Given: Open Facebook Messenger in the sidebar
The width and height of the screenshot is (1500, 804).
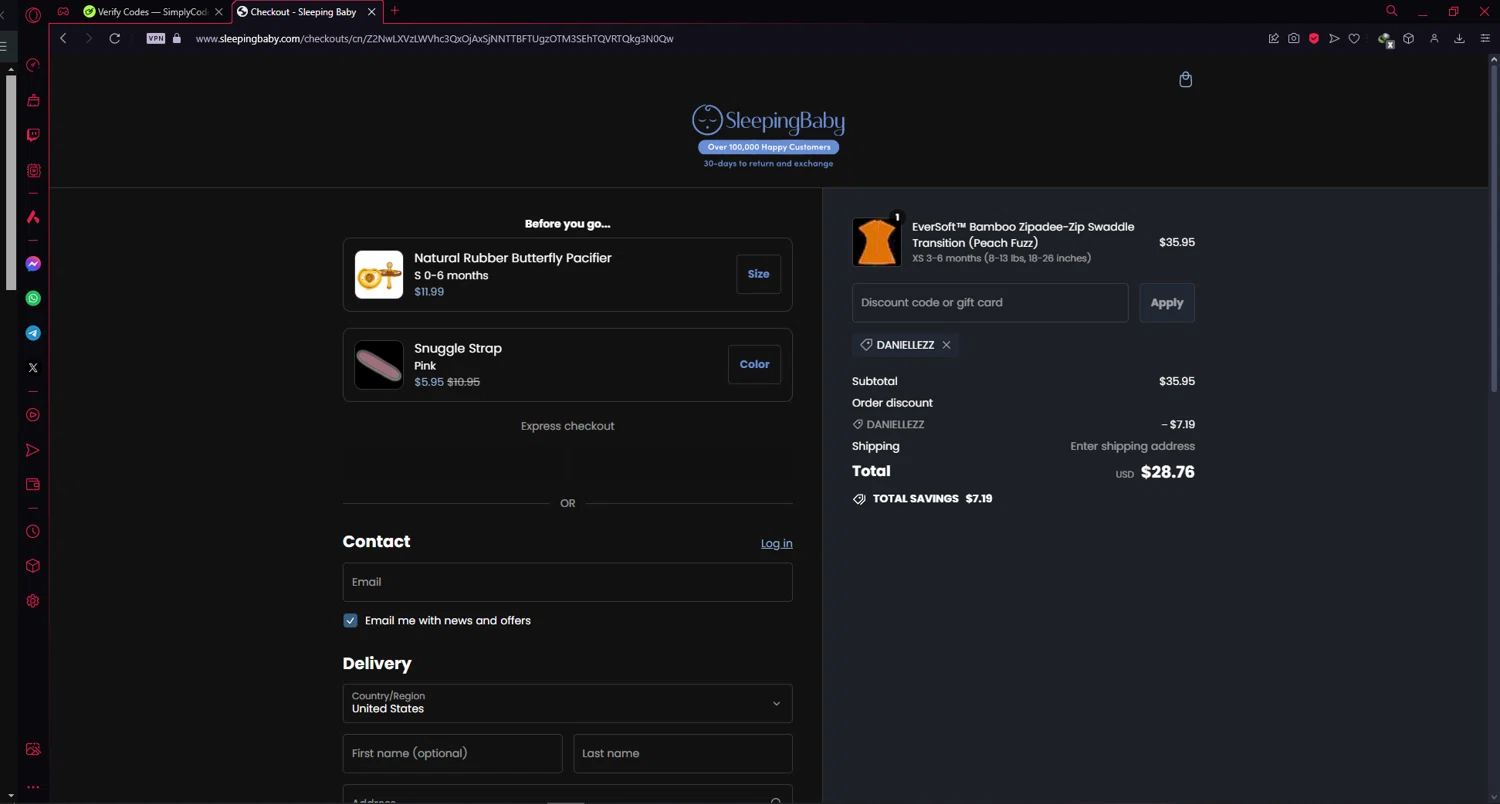Looking at the screenshot, I should point(33,264).
